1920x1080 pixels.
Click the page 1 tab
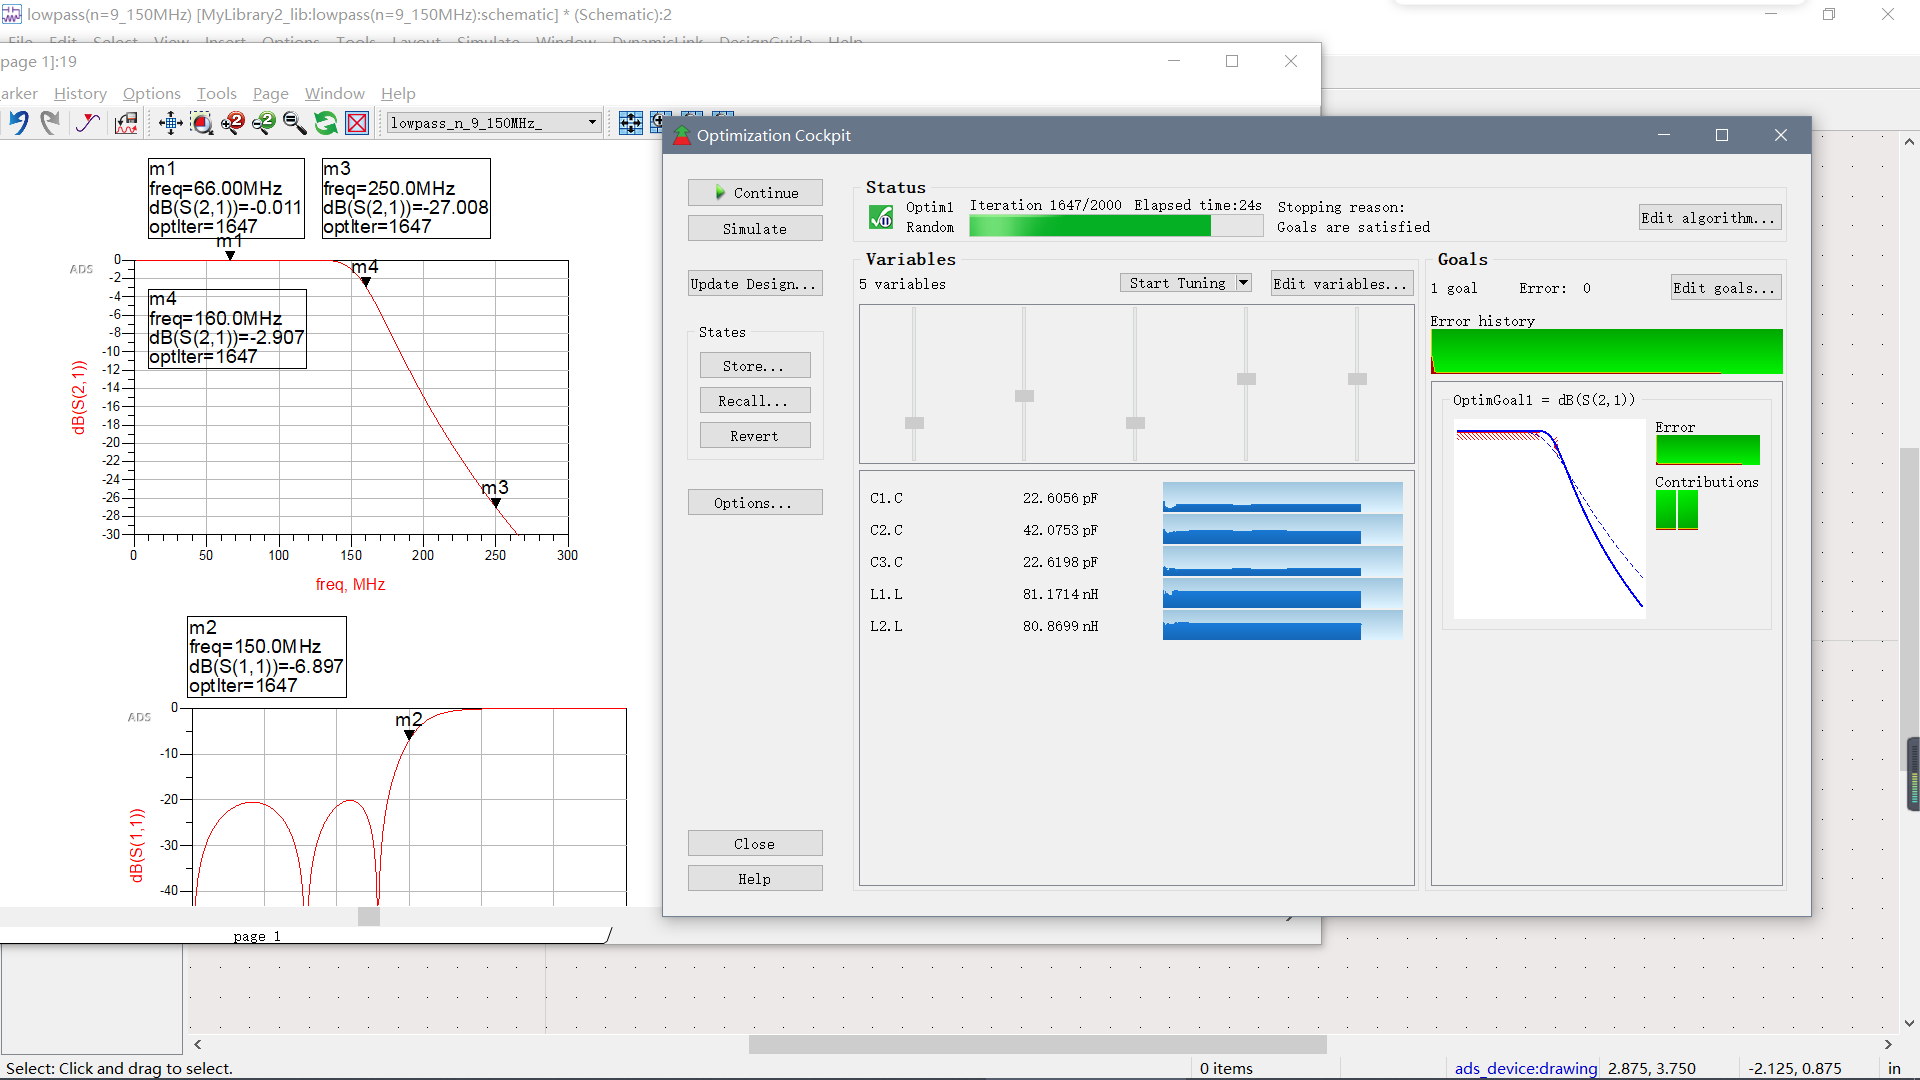(257, 936)
